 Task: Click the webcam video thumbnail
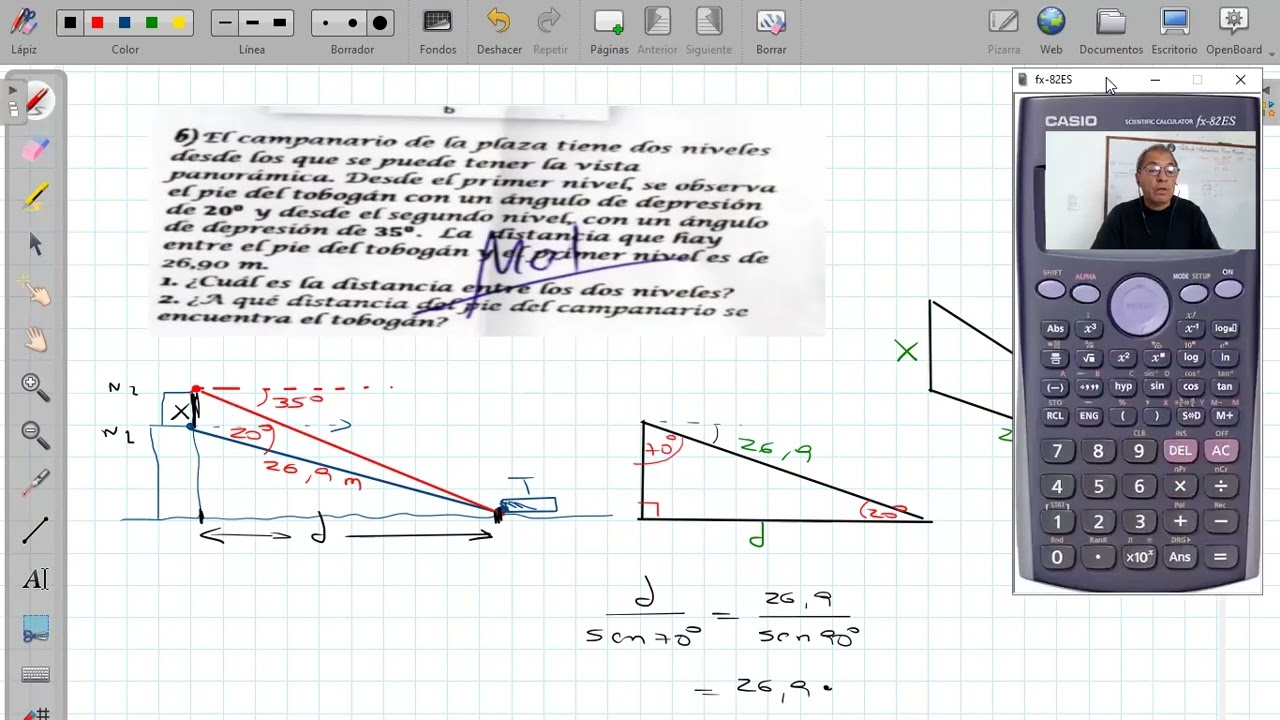1150,191
